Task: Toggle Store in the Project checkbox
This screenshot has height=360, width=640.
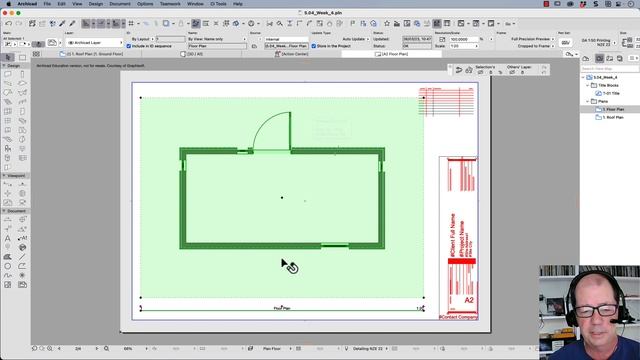Action: pos(314,46)
